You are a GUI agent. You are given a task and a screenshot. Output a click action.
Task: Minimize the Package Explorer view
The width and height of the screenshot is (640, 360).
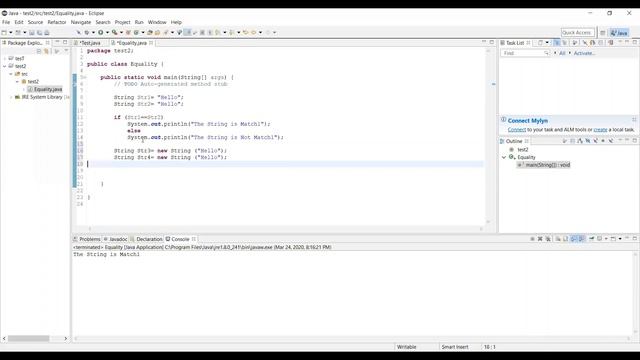click(57, 42)
